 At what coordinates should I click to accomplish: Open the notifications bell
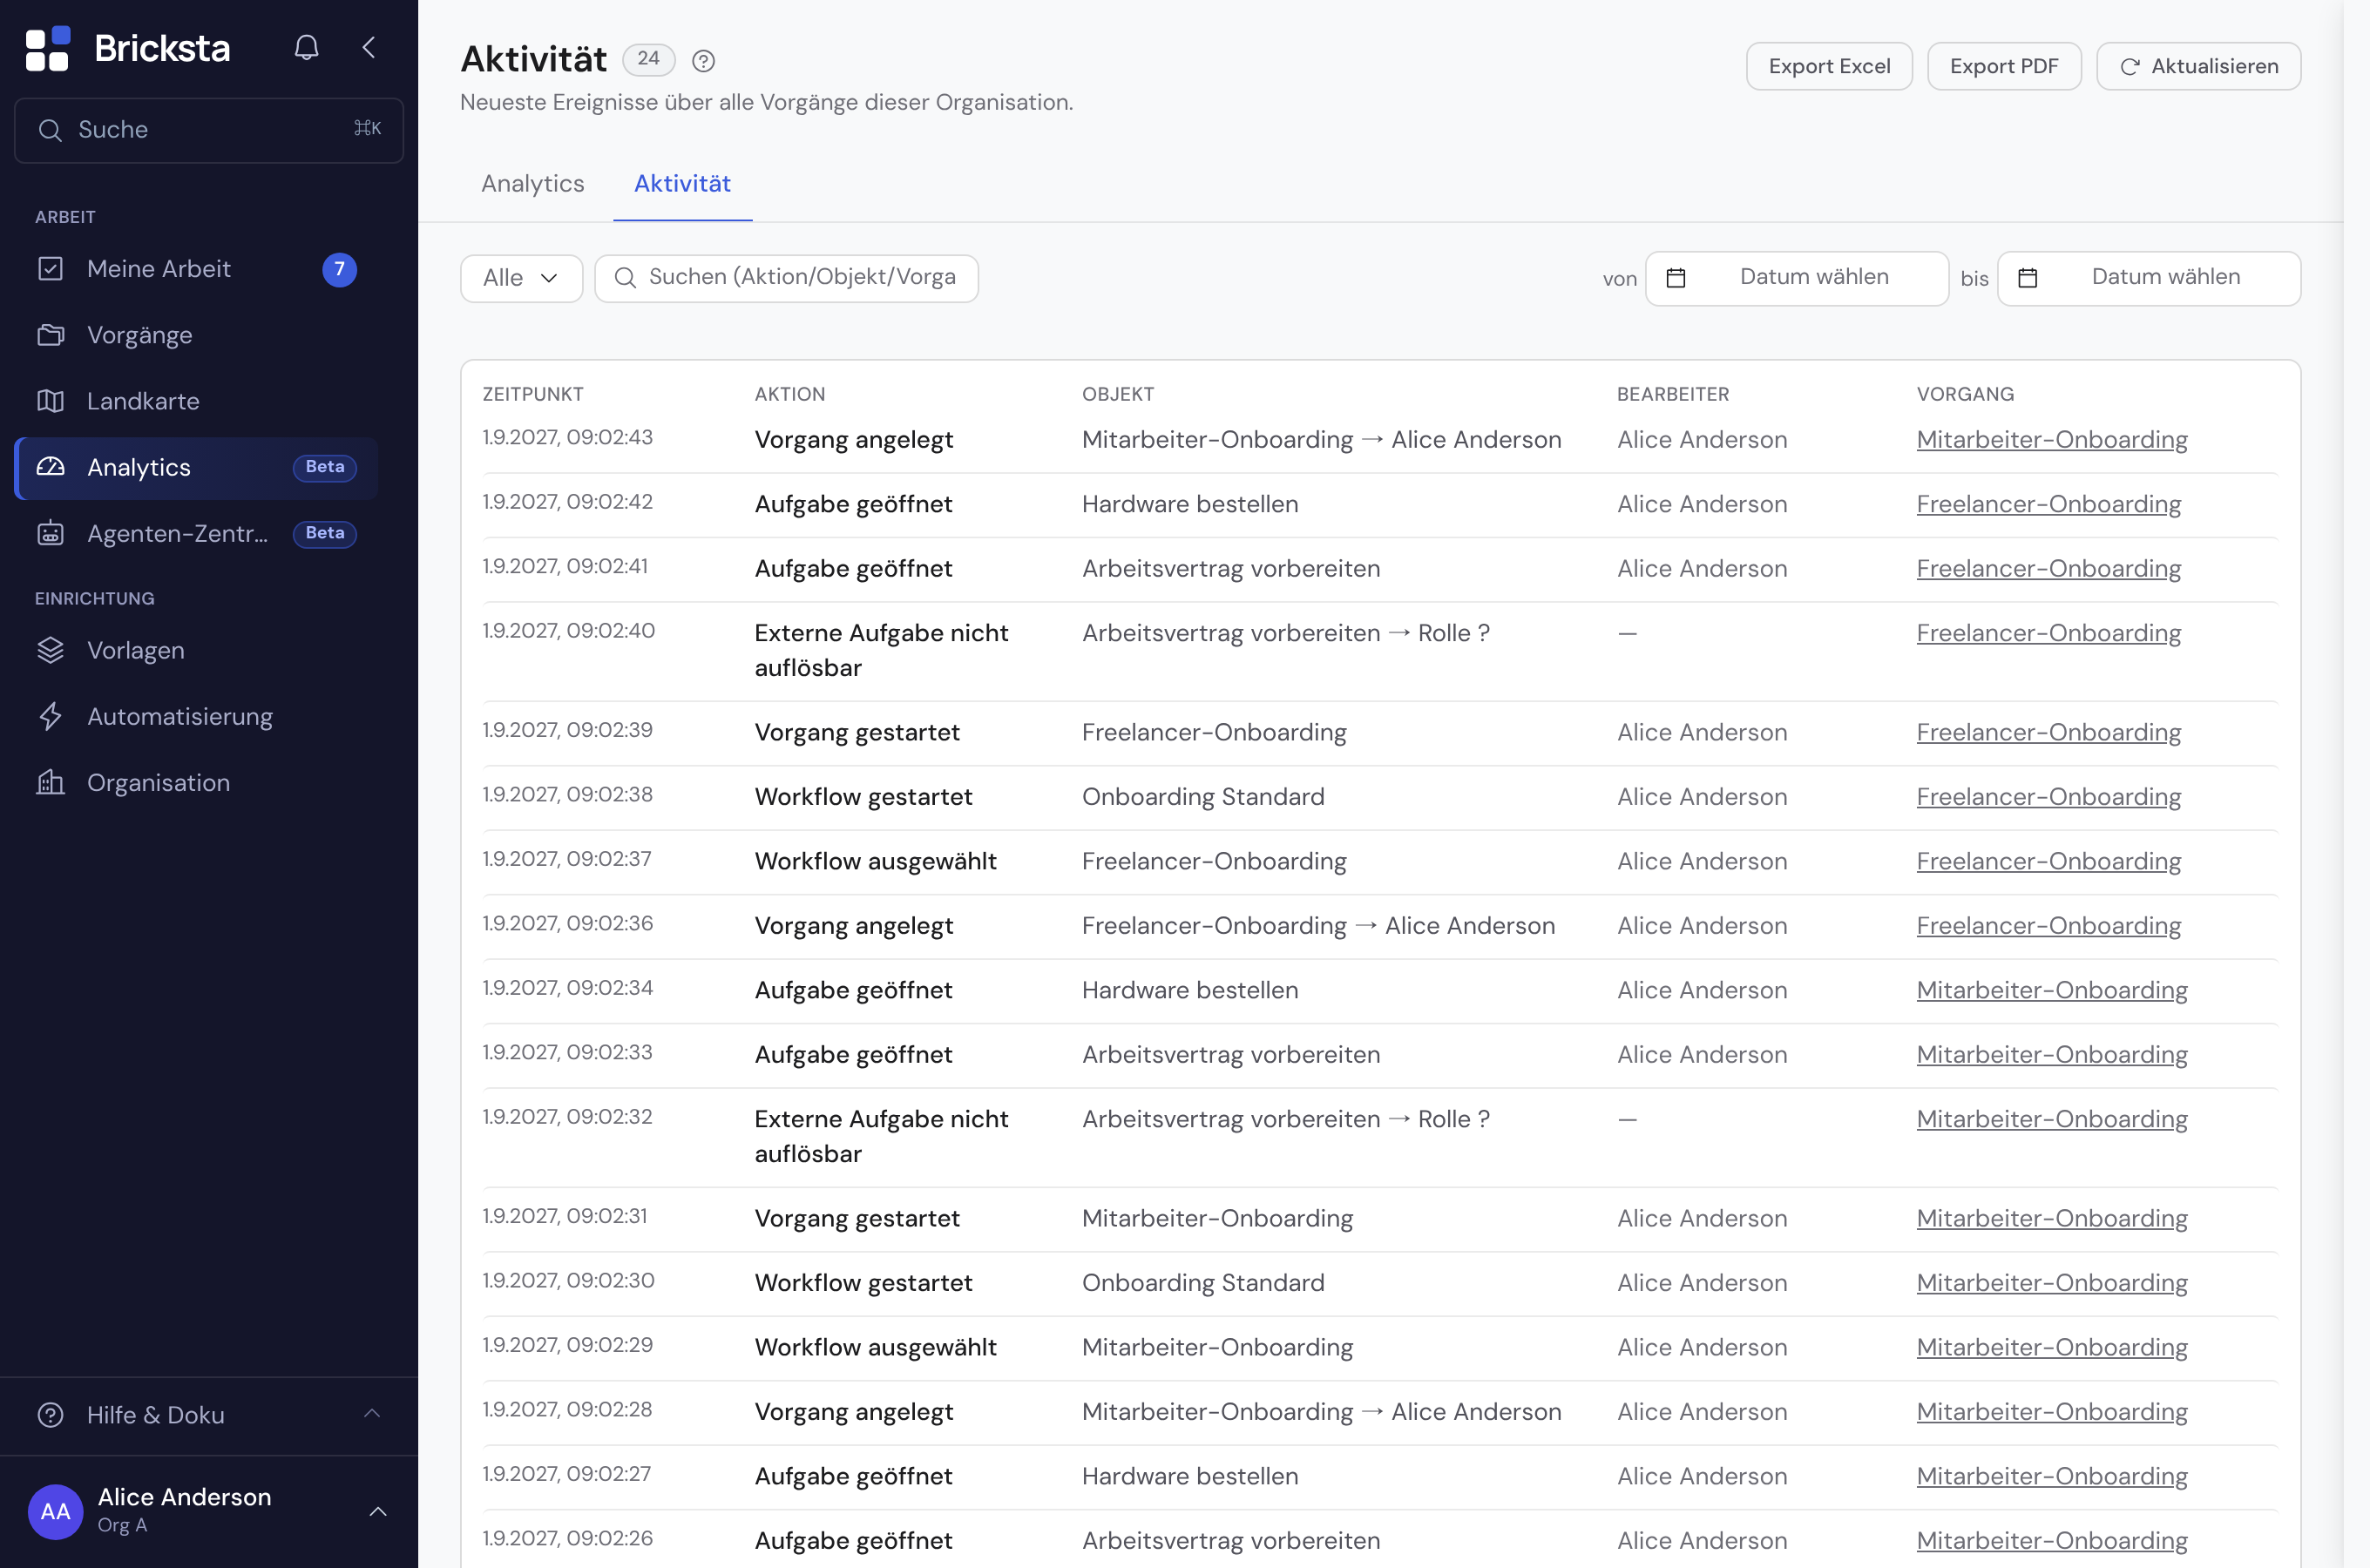click(x=306, y=47)
